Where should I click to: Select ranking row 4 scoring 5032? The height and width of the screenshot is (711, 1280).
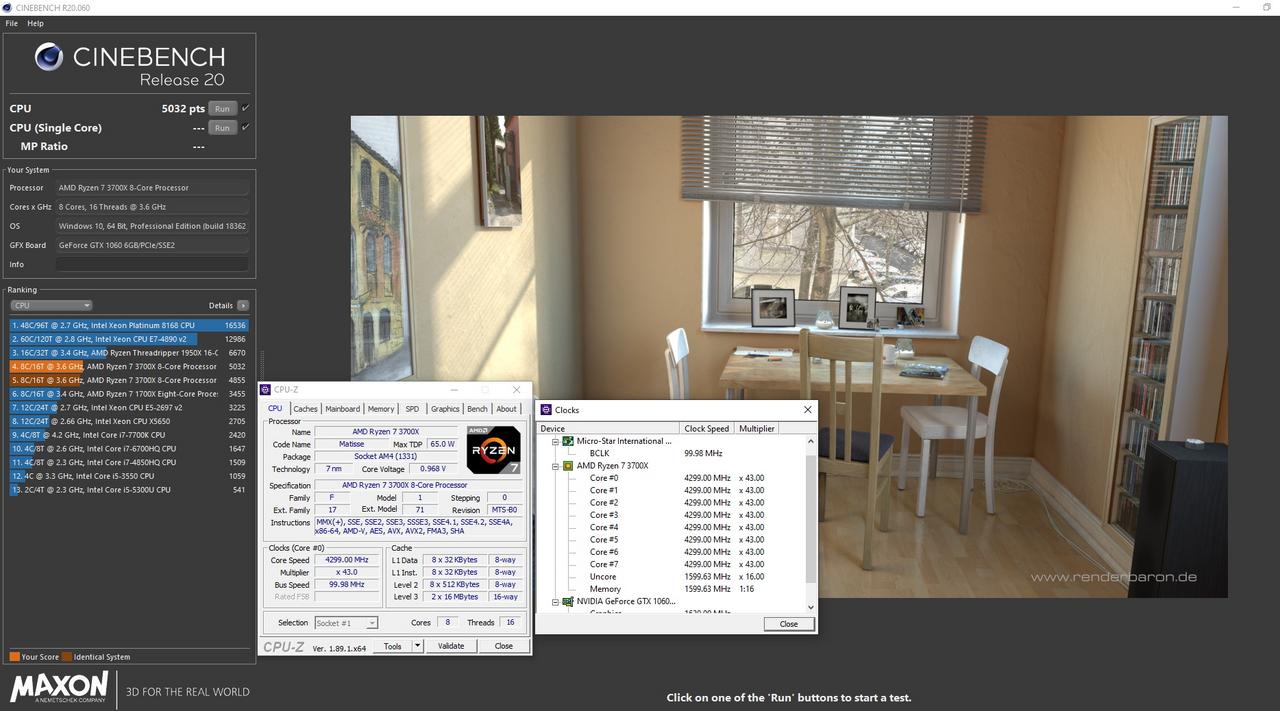pos(129,366)
